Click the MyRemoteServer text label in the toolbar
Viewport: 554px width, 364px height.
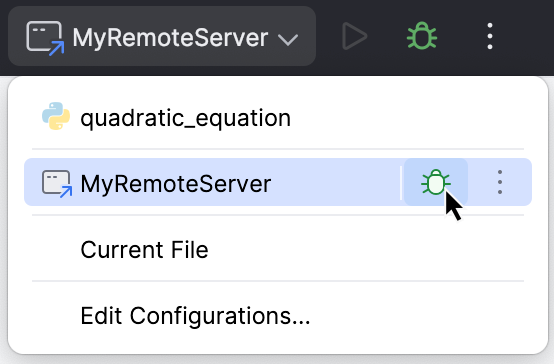coord(170,37)
